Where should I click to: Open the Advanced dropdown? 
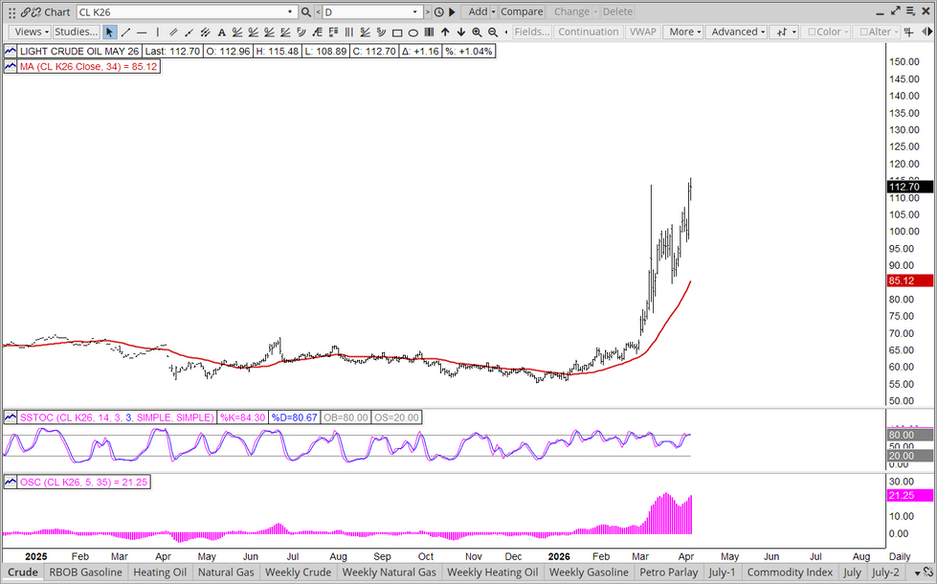[x=737, y=32]
